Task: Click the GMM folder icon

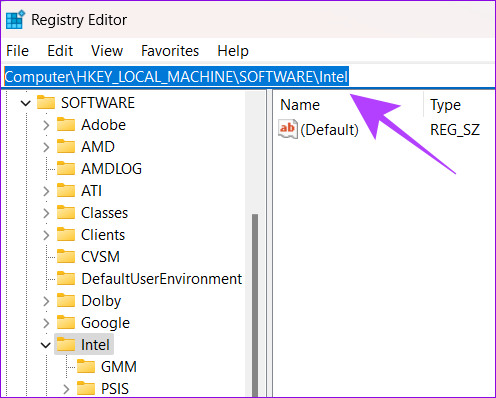Action: point(86,366)
